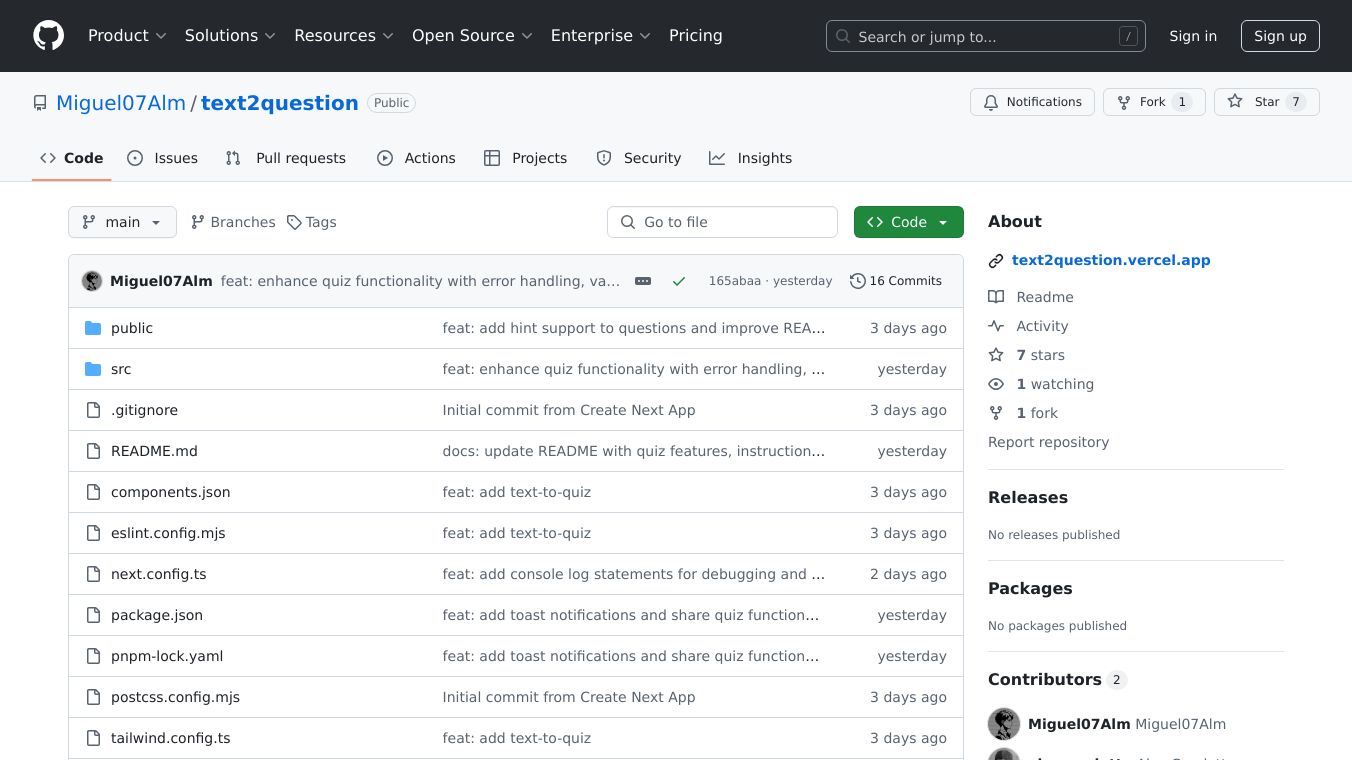Click the Notifications bell button

pyautogui.click(x=1031, y=102)
